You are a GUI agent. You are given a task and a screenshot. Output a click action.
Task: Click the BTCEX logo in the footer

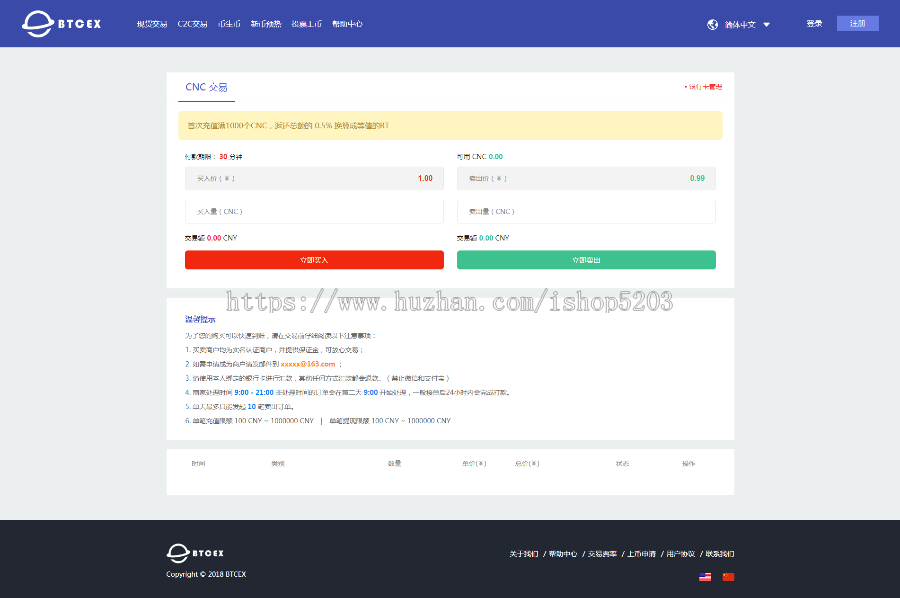click(x=195, y=553)
